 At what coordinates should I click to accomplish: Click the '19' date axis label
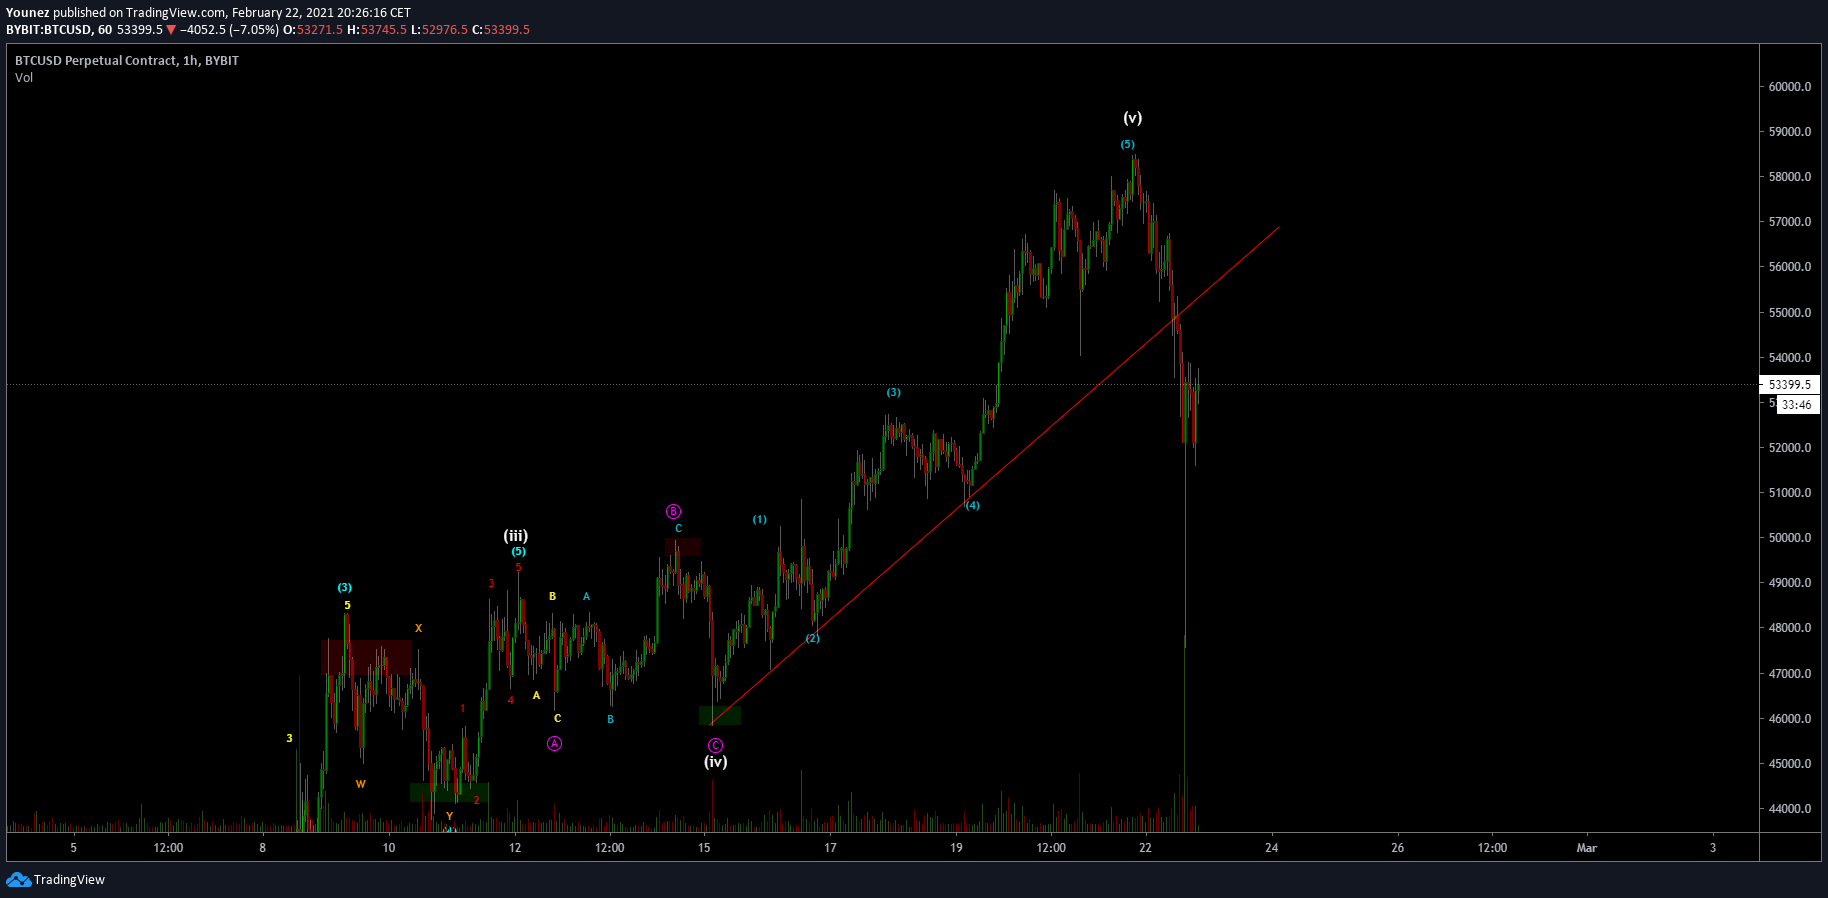tap(956, 848)
